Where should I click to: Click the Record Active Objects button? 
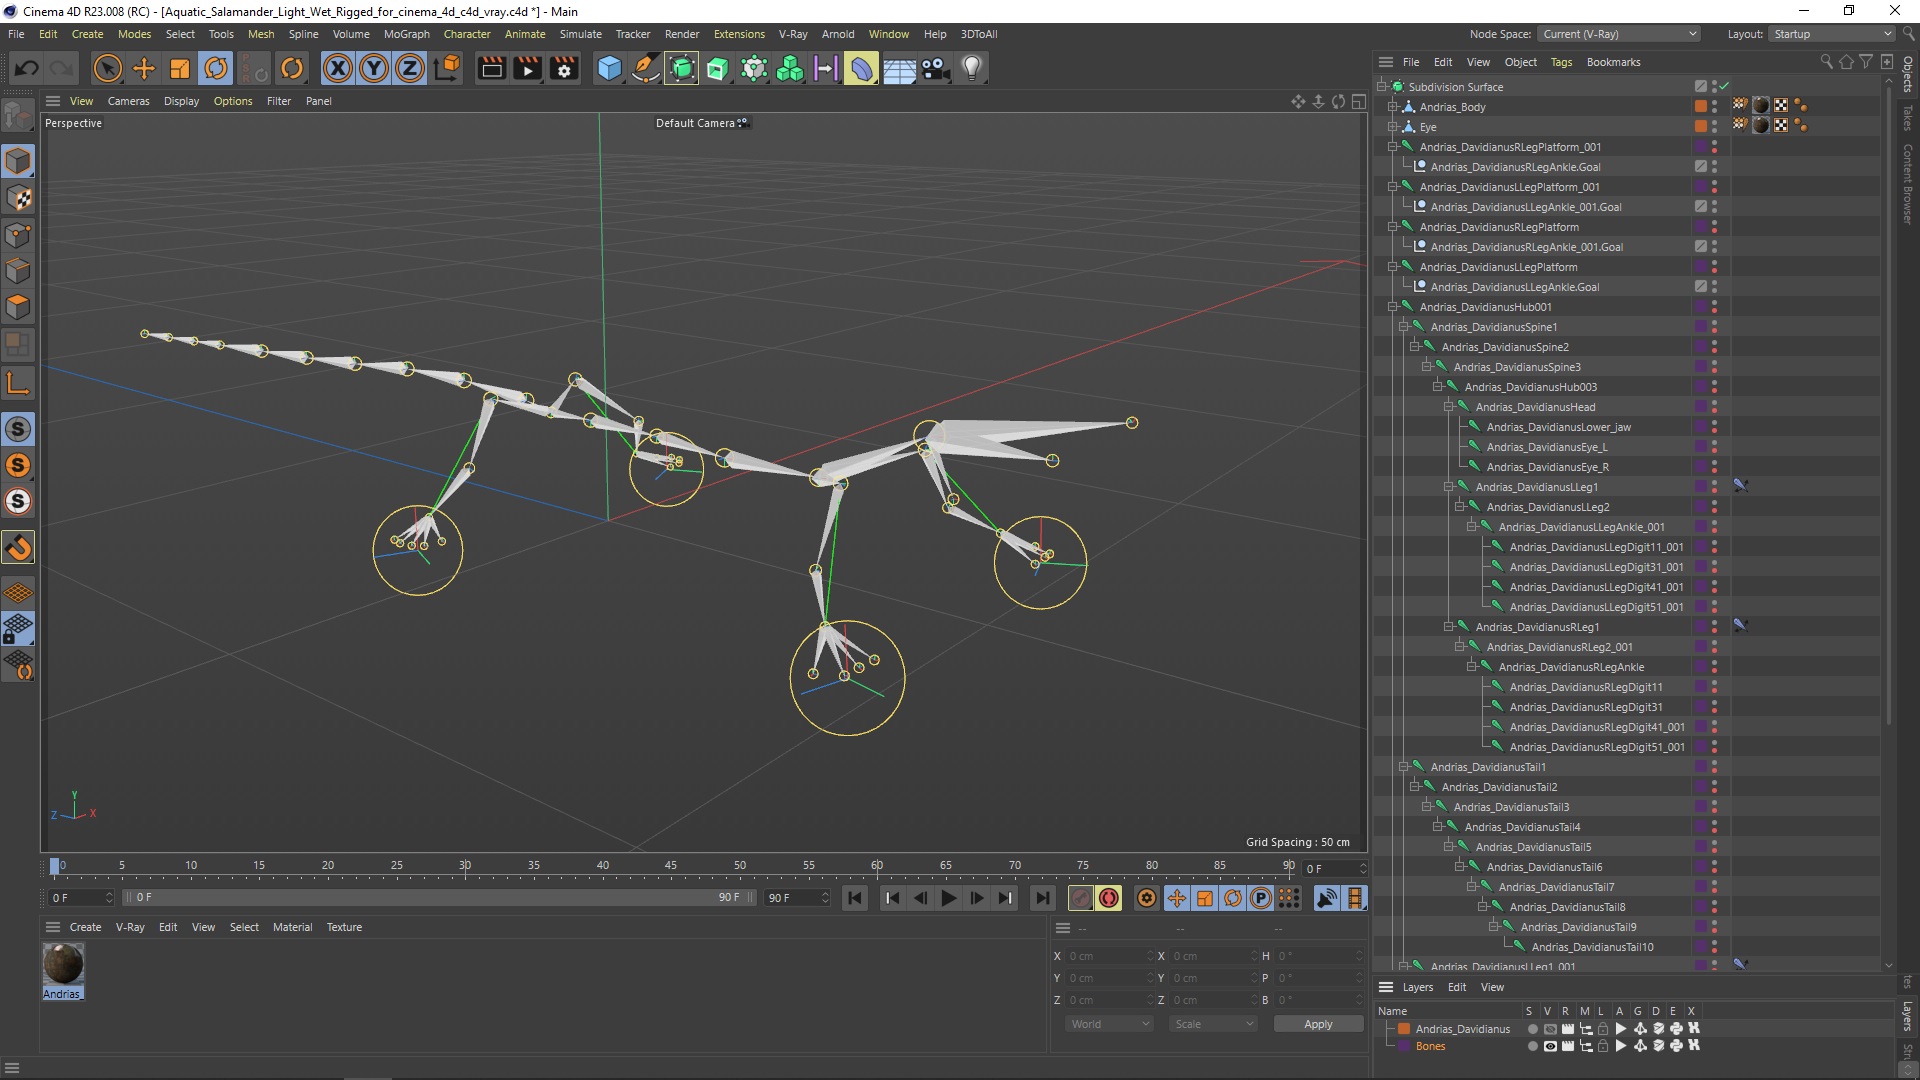tap(1080, 898)
